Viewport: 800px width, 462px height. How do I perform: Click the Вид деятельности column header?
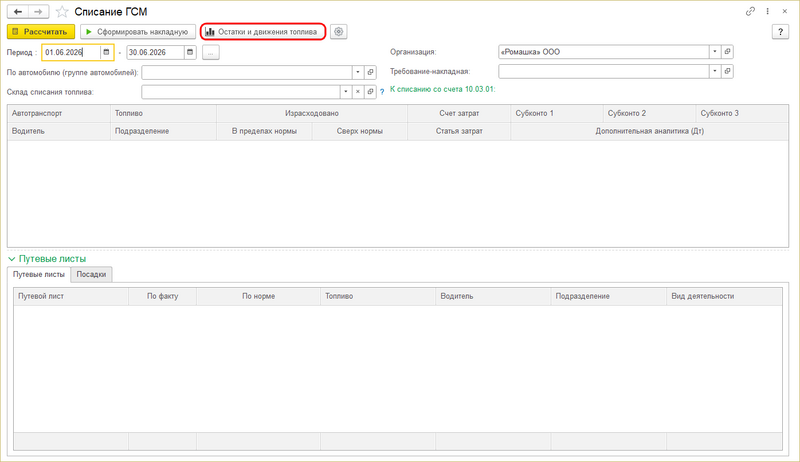(724, 296)
